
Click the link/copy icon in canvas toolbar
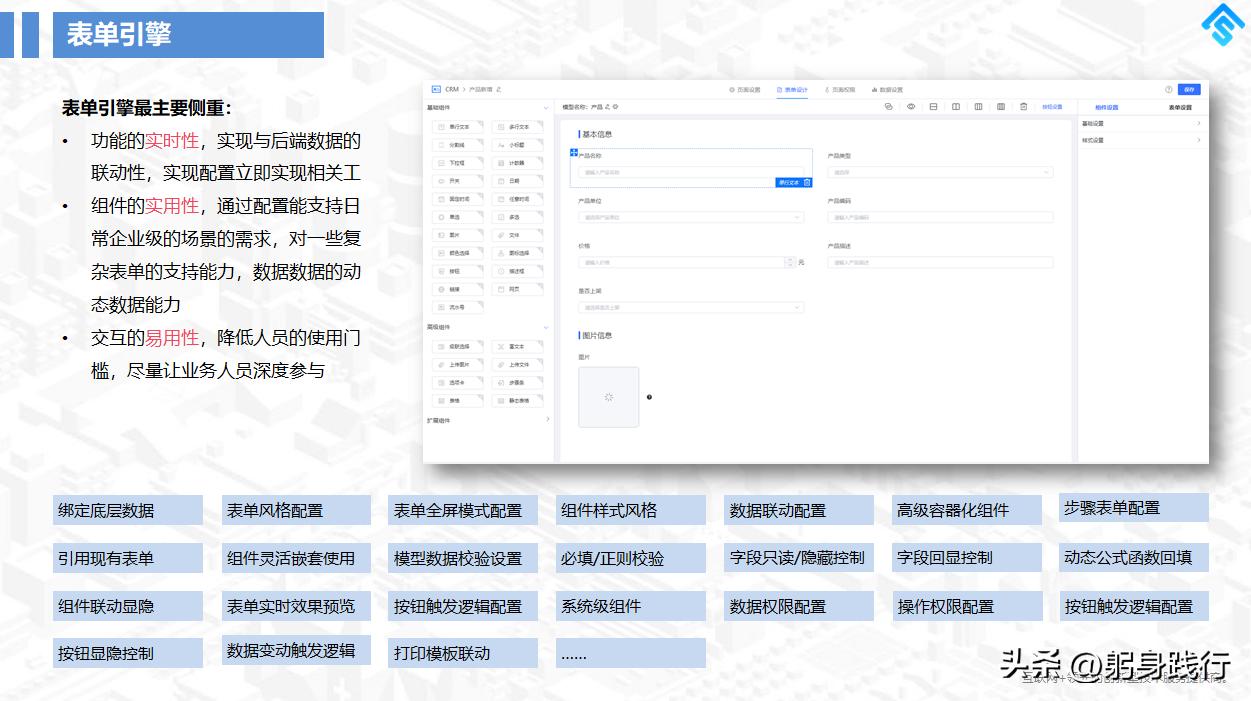click(889, 107)
